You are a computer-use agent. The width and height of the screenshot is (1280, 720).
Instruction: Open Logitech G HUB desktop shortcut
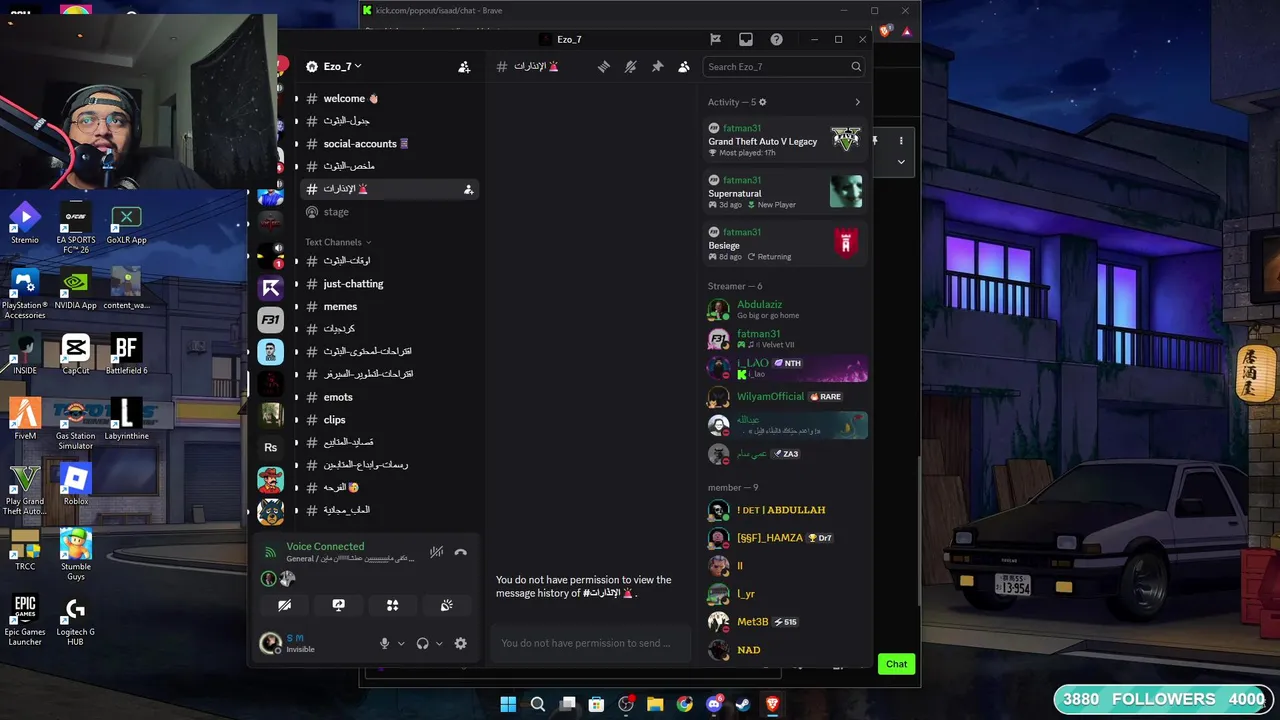76,619
